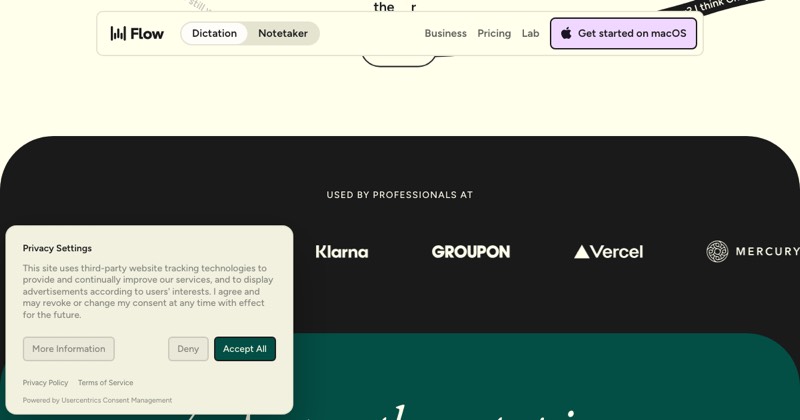800x420 pixels.
Task: Go to the Lab nav link
Action: point(530,34)
